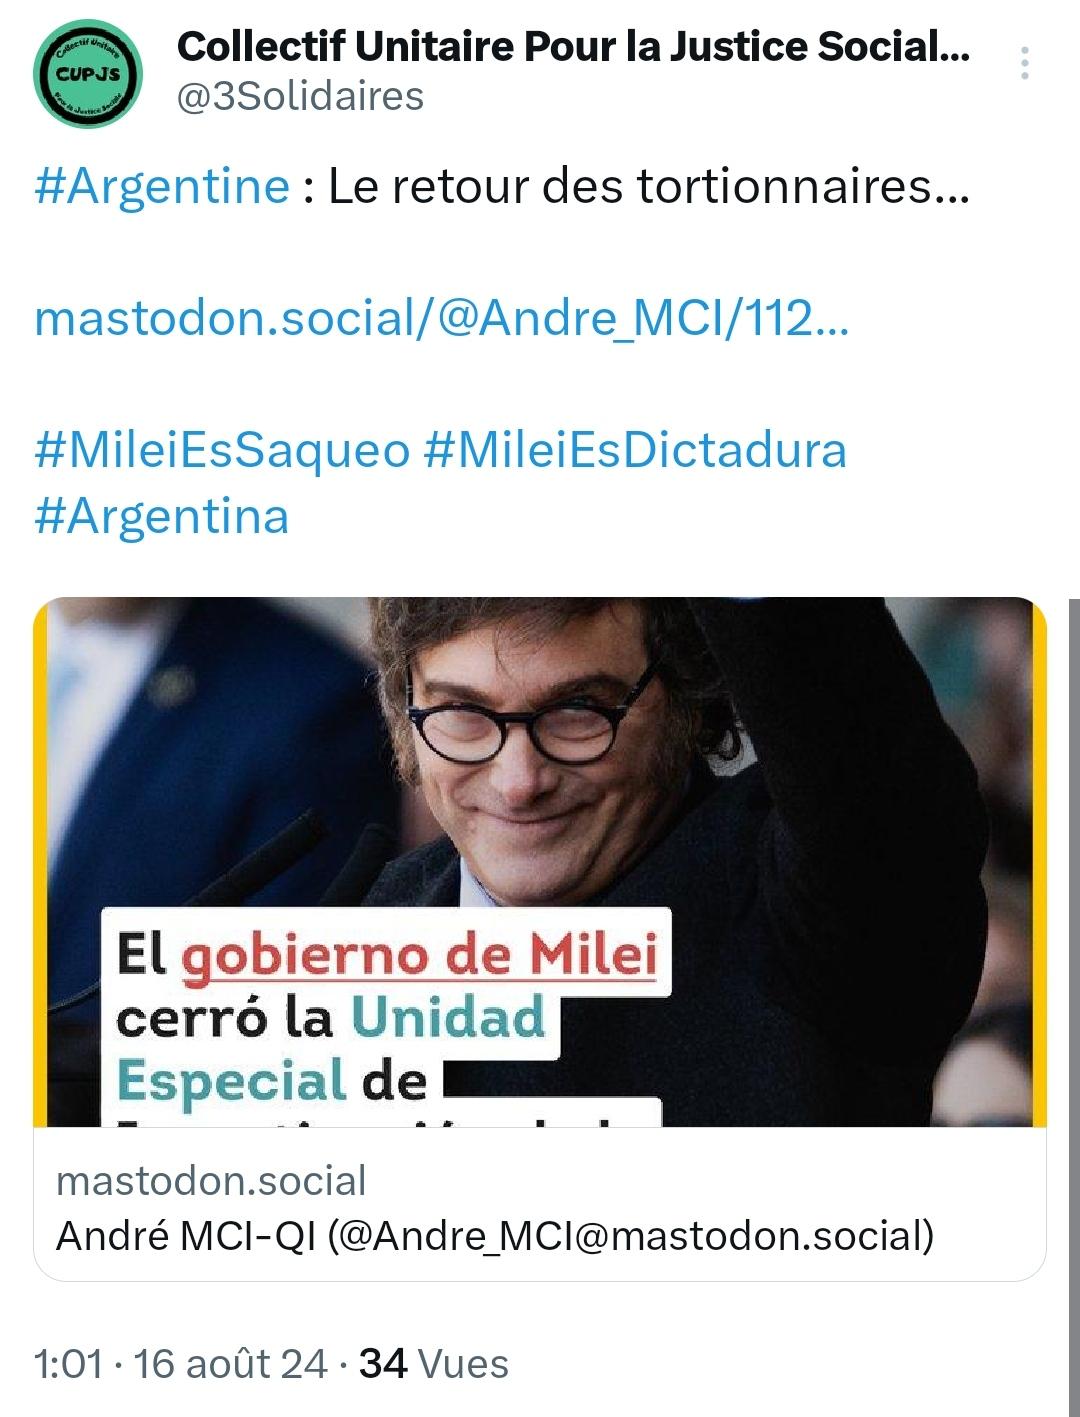Click the 1:01 time in timestamp

68,1364
